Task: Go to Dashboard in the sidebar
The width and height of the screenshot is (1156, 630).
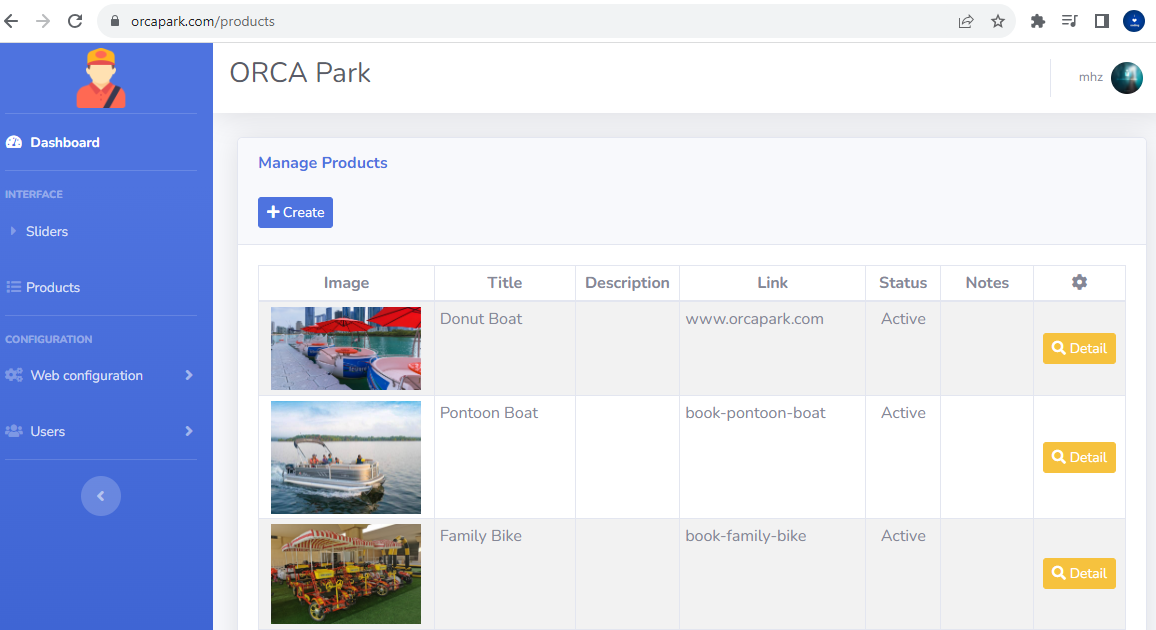Action: pos(64,143)
